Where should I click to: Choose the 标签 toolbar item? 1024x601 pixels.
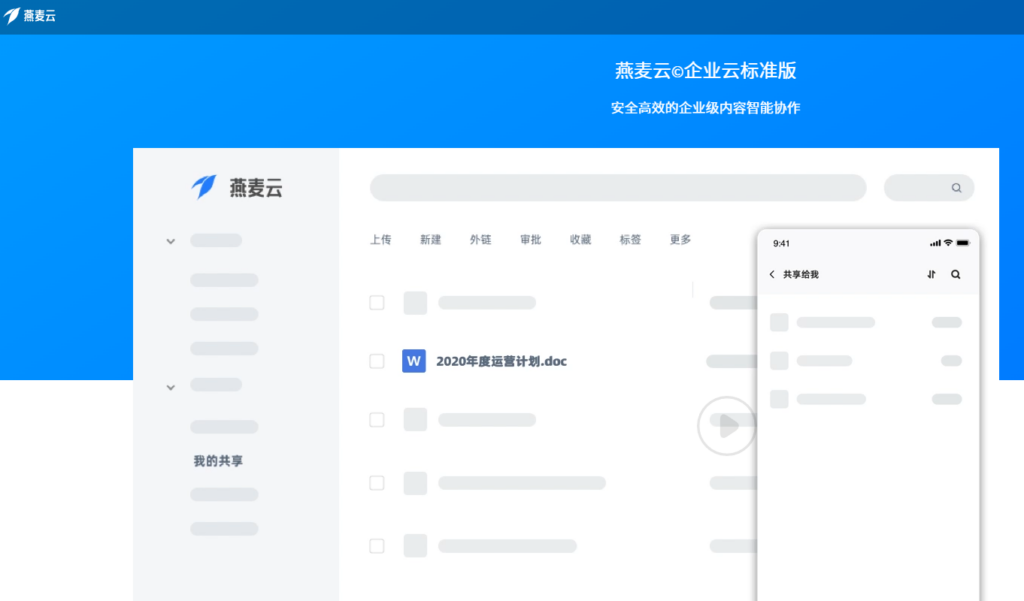click(x=630, y=240)
